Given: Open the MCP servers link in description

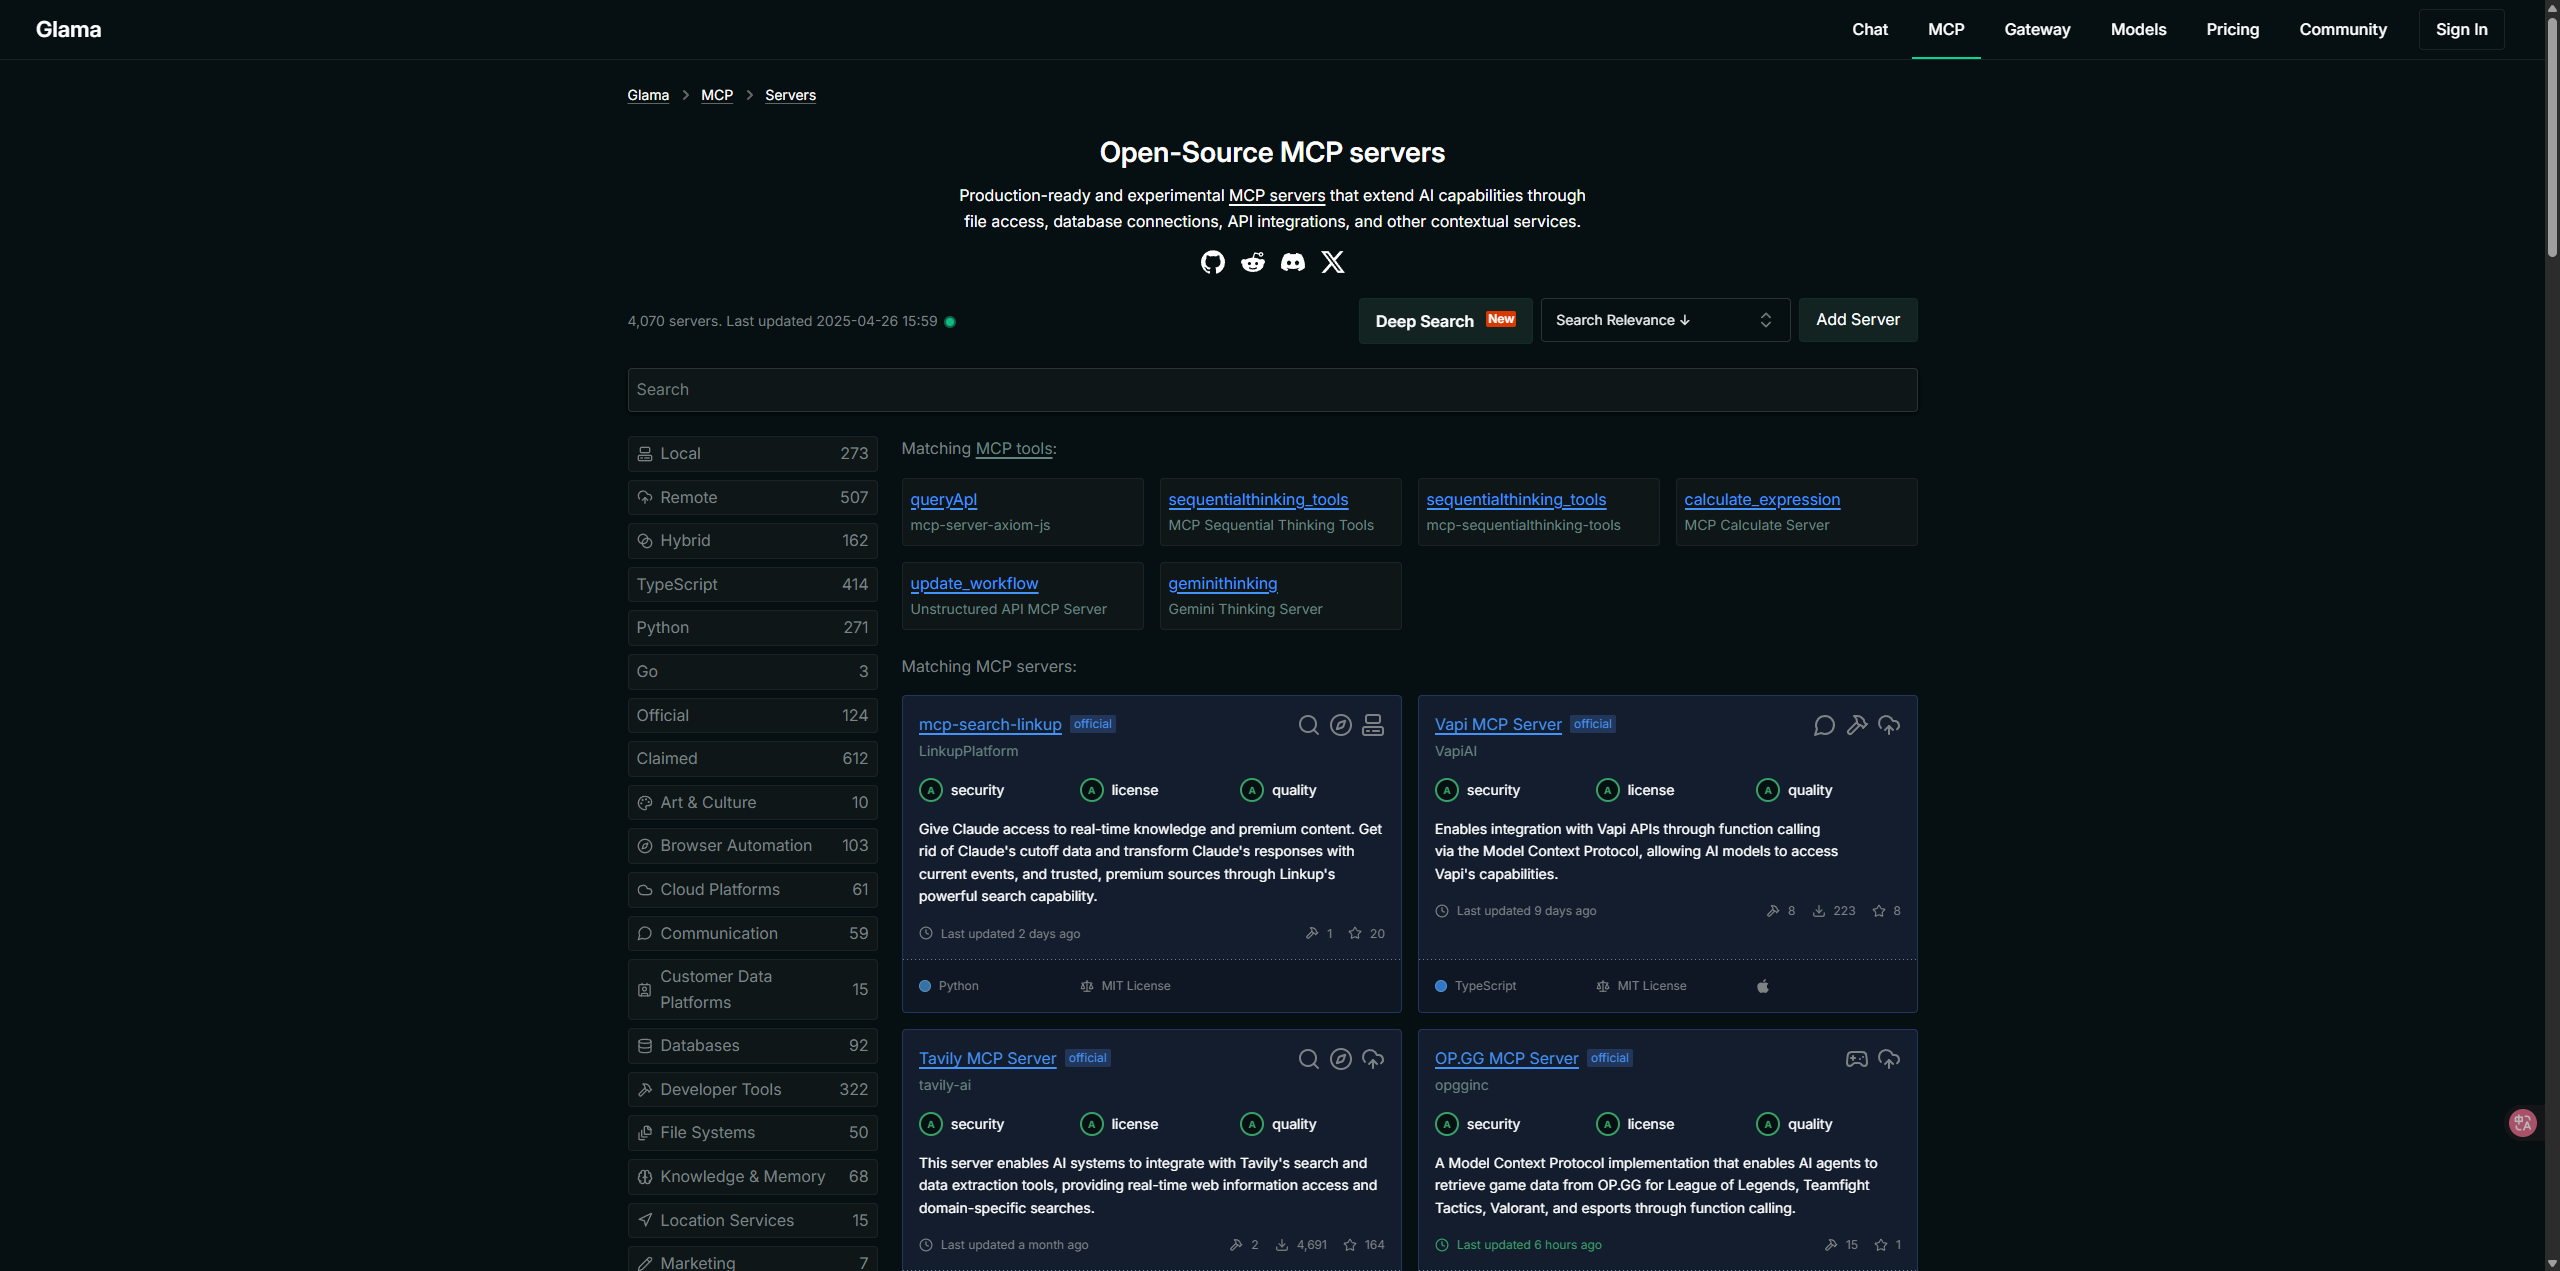Looking at the screenshot, I should 1276,196.
